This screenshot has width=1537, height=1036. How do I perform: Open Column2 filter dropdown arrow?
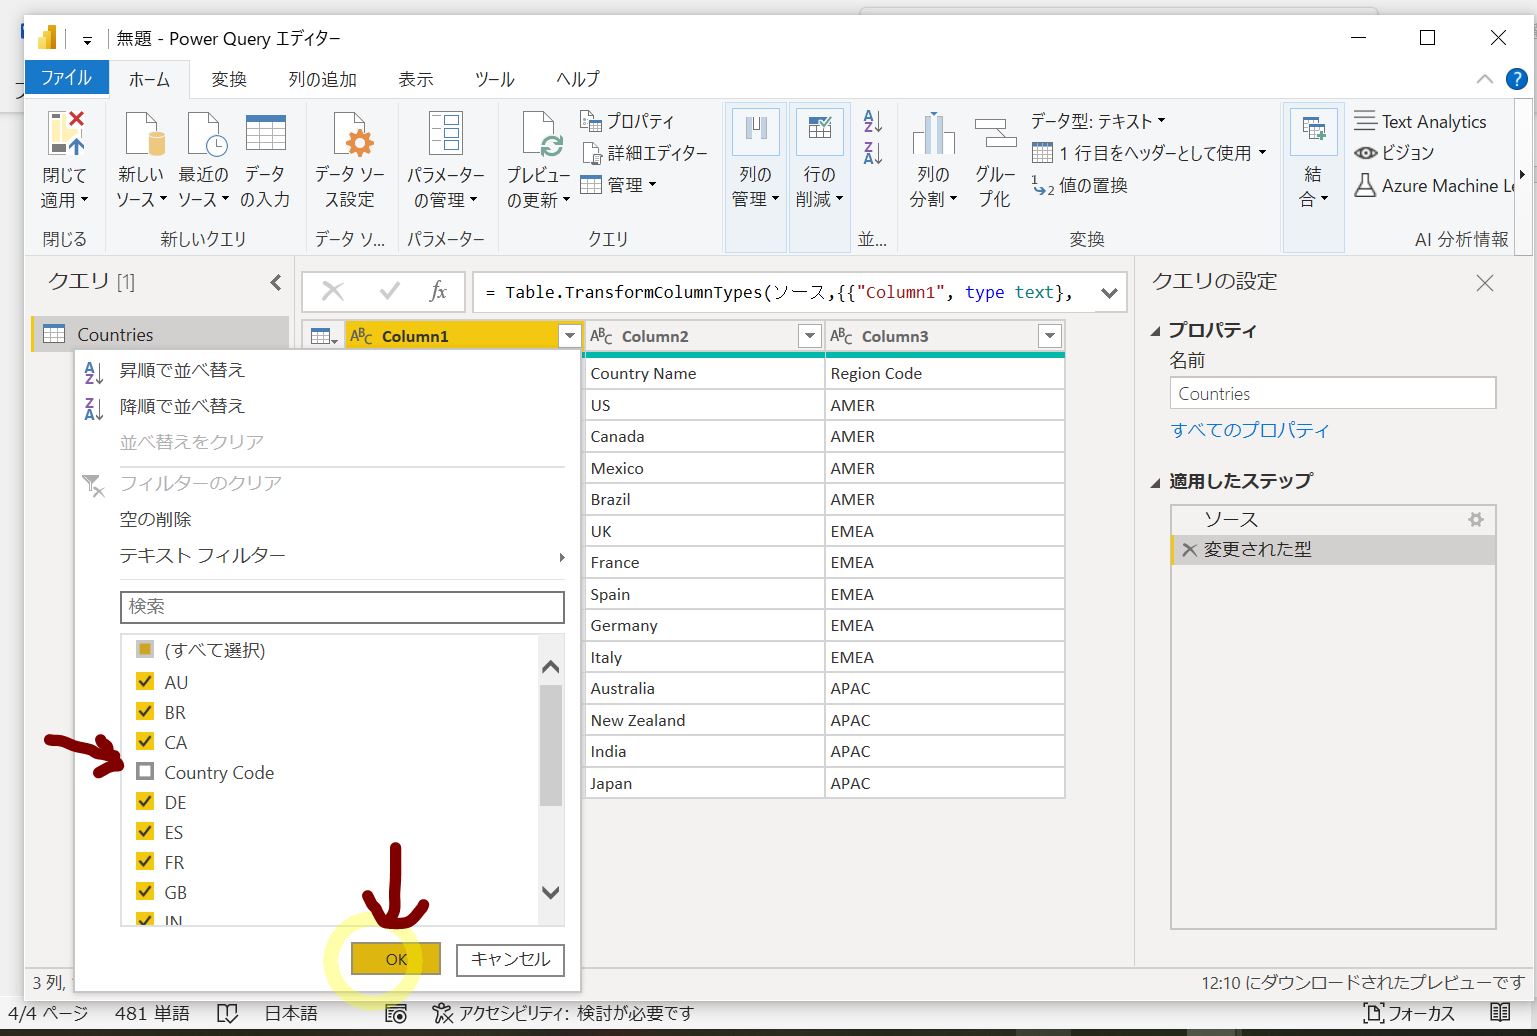point(810,336)
